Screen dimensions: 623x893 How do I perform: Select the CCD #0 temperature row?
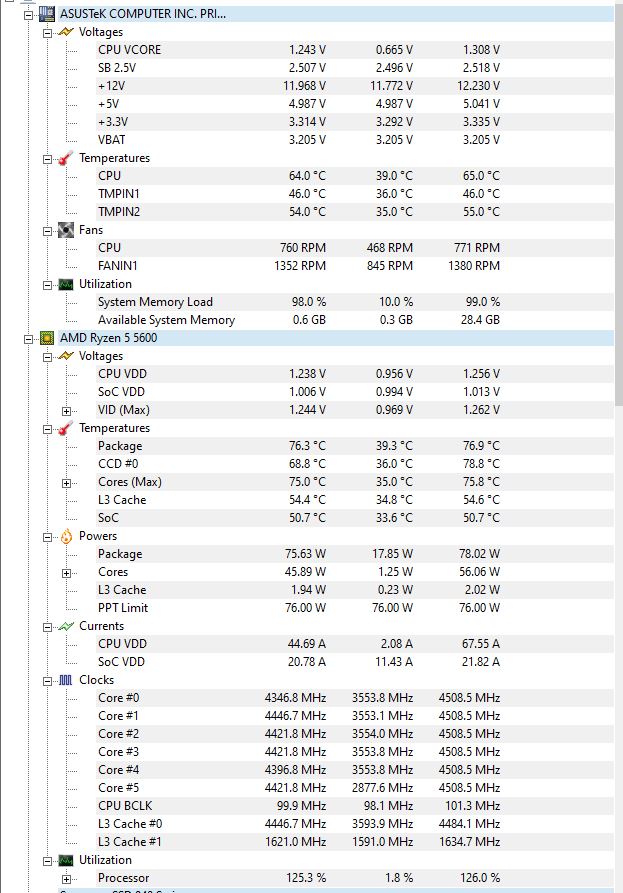click(355, 464)
